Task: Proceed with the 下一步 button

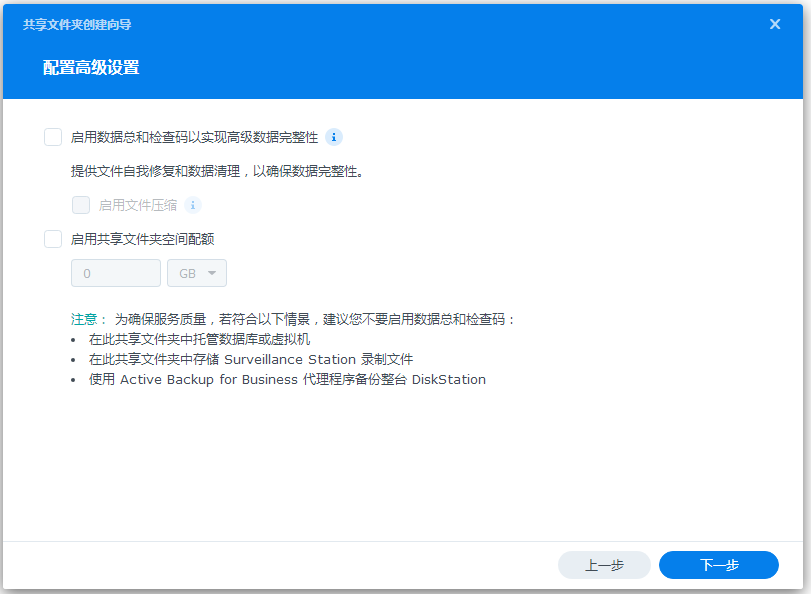Action: 718,565
